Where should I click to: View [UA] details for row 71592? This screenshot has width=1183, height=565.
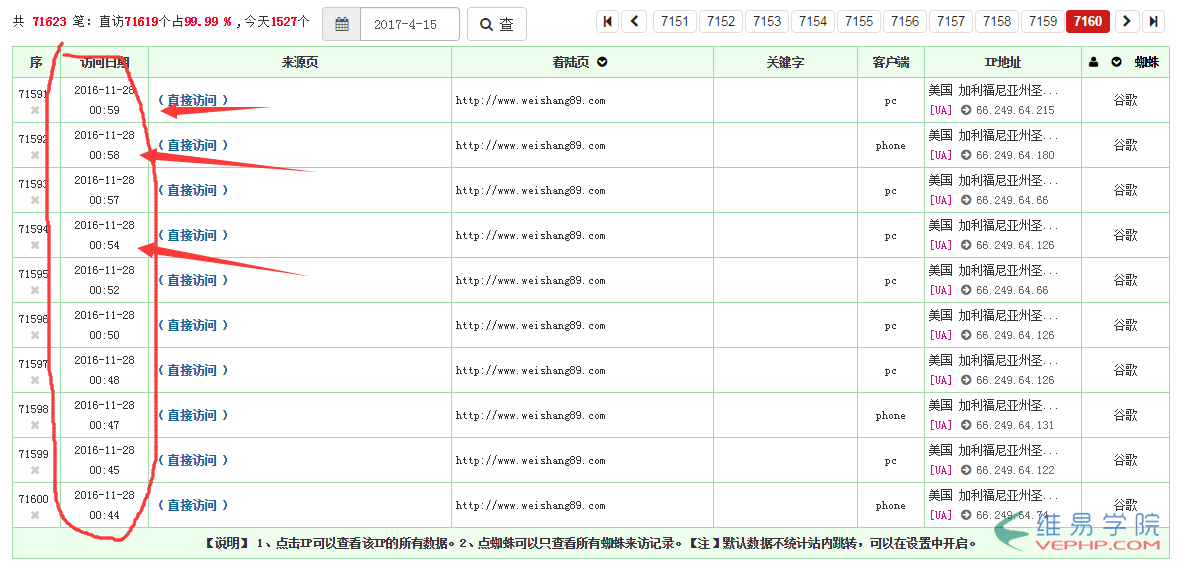(941, 155)
